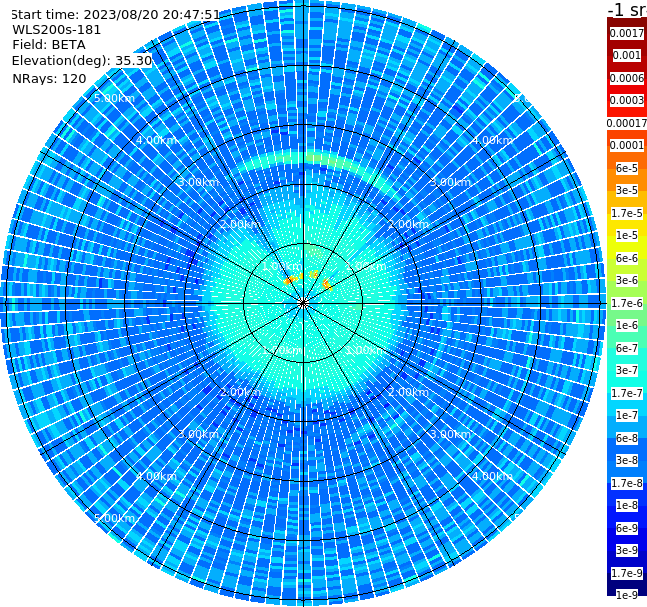
Task: Select the lower-left 5.00km range label
Action: [x=114, y=518]
